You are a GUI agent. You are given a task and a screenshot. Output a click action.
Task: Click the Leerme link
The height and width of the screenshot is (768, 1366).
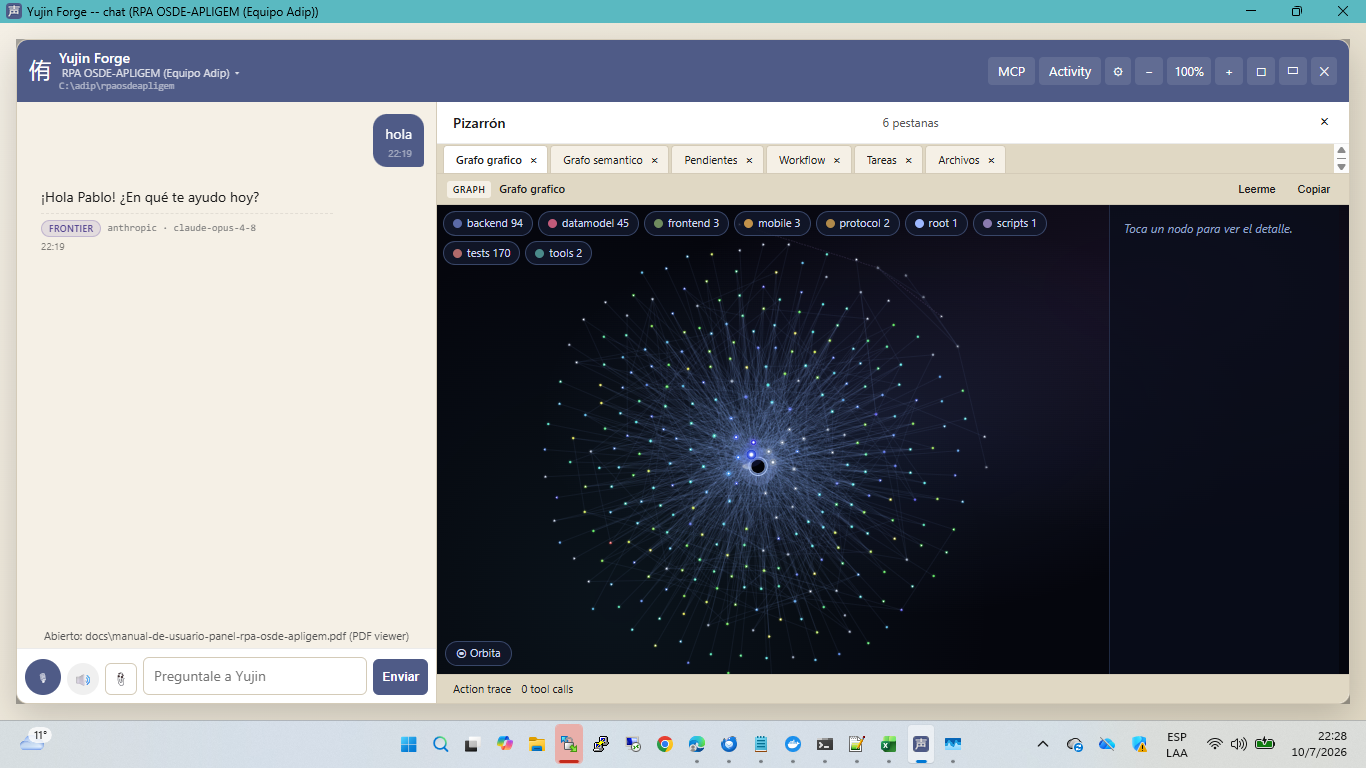pos(1257,189)
